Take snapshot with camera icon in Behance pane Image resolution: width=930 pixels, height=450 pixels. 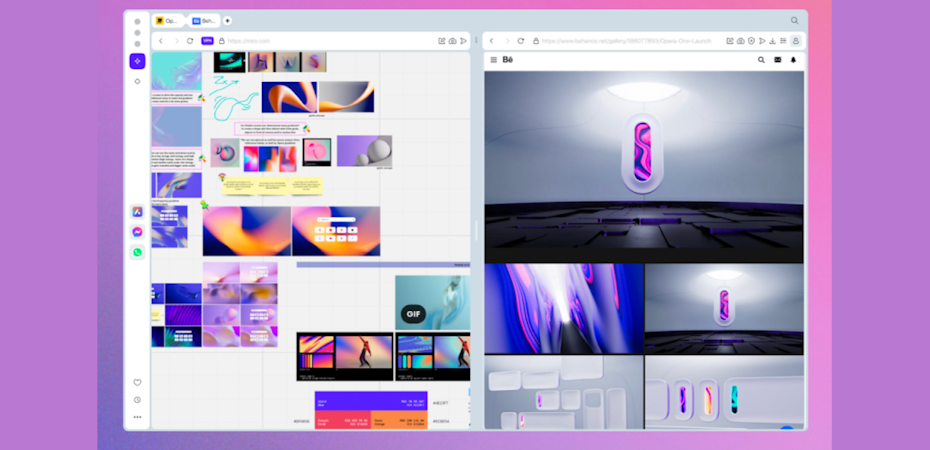pos(741,41)
